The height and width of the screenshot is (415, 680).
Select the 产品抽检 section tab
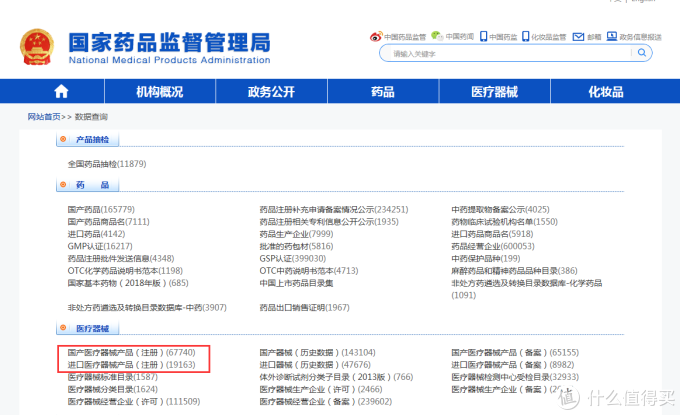click(87, 140)
